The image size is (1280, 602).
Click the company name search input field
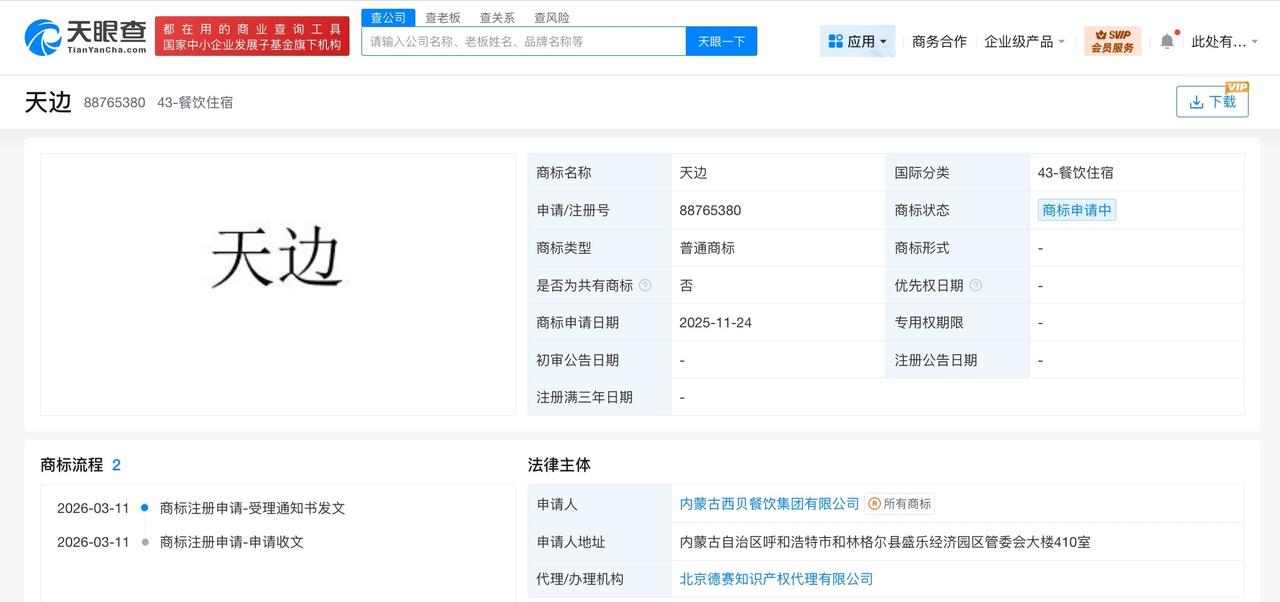pos(520,41)
